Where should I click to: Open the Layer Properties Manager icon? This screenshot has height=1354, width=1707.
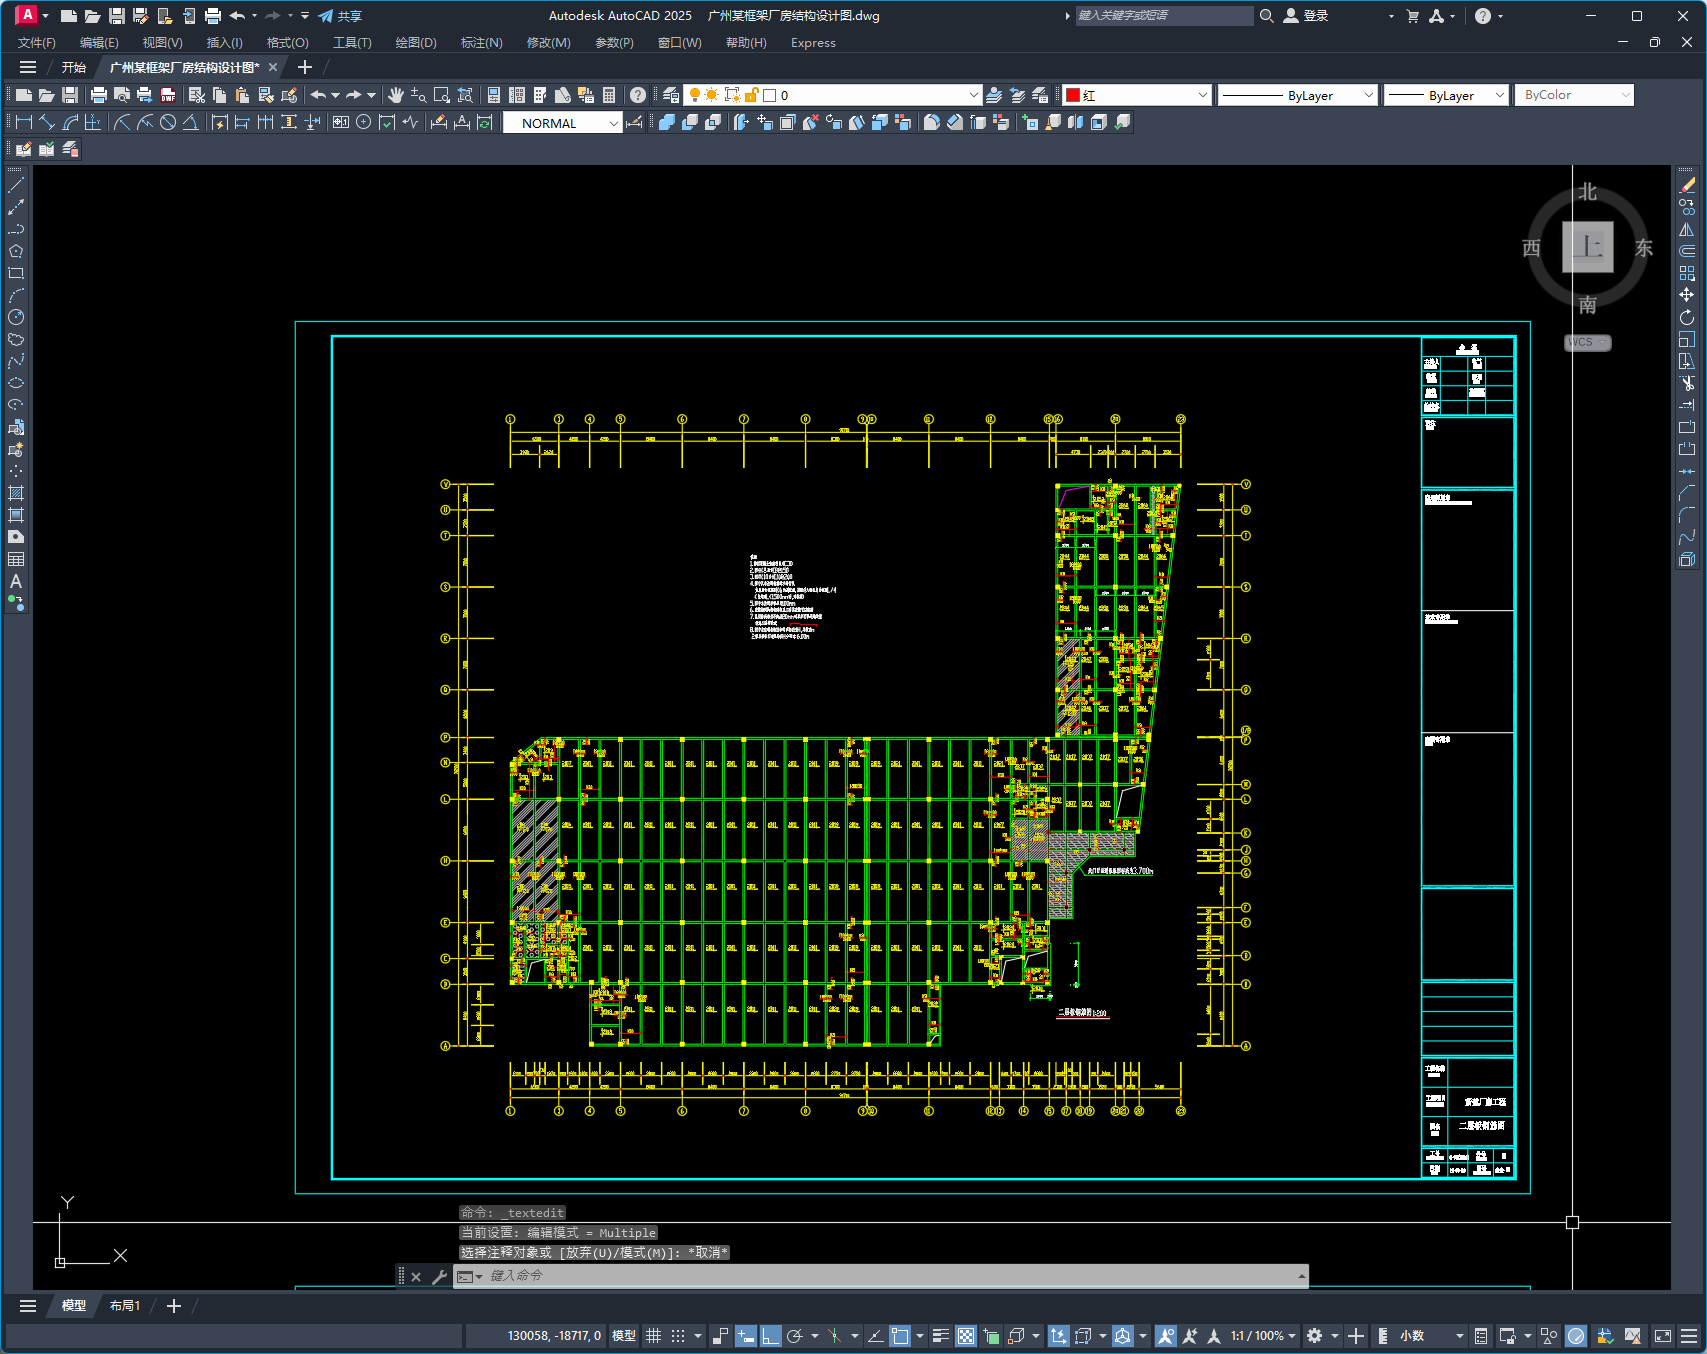point(671,95)
